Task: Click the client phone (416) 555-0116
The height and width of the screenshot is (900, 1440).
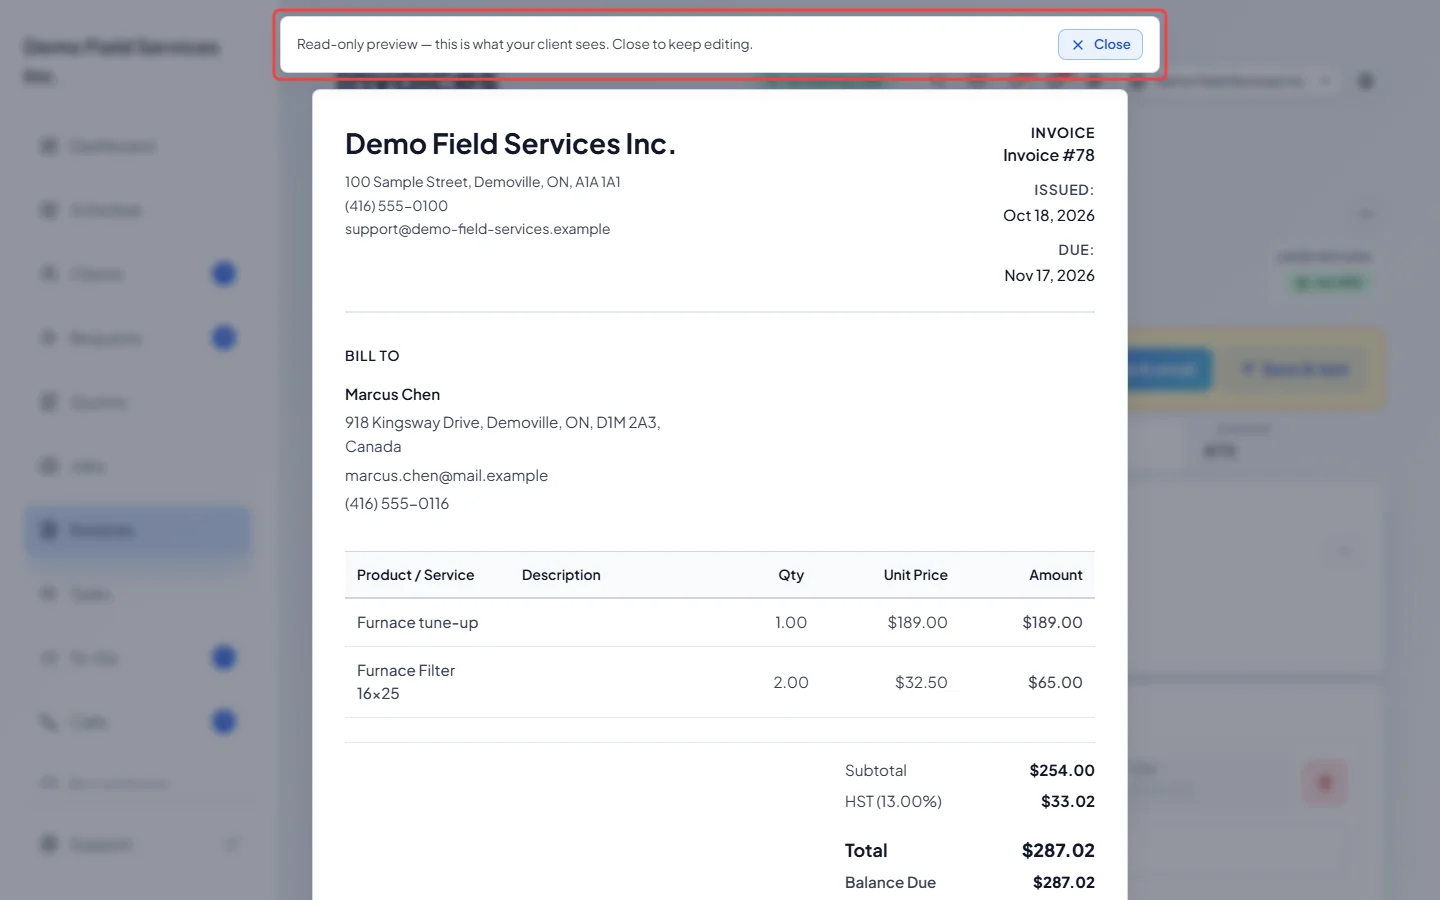Action: point(397,503)
